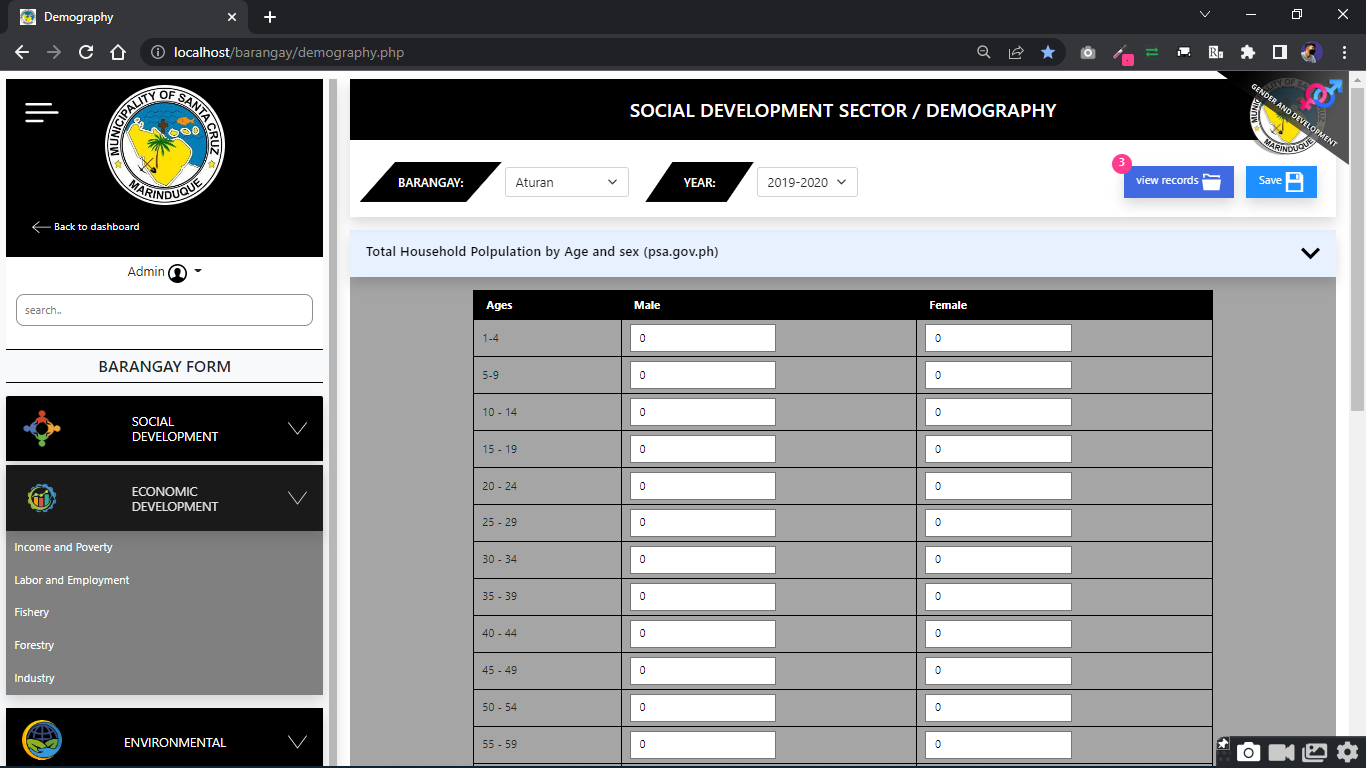Screen dimensions: 1366x768
Task: Click the Male input for ages 1-4
Action: (x=702, y=338)
